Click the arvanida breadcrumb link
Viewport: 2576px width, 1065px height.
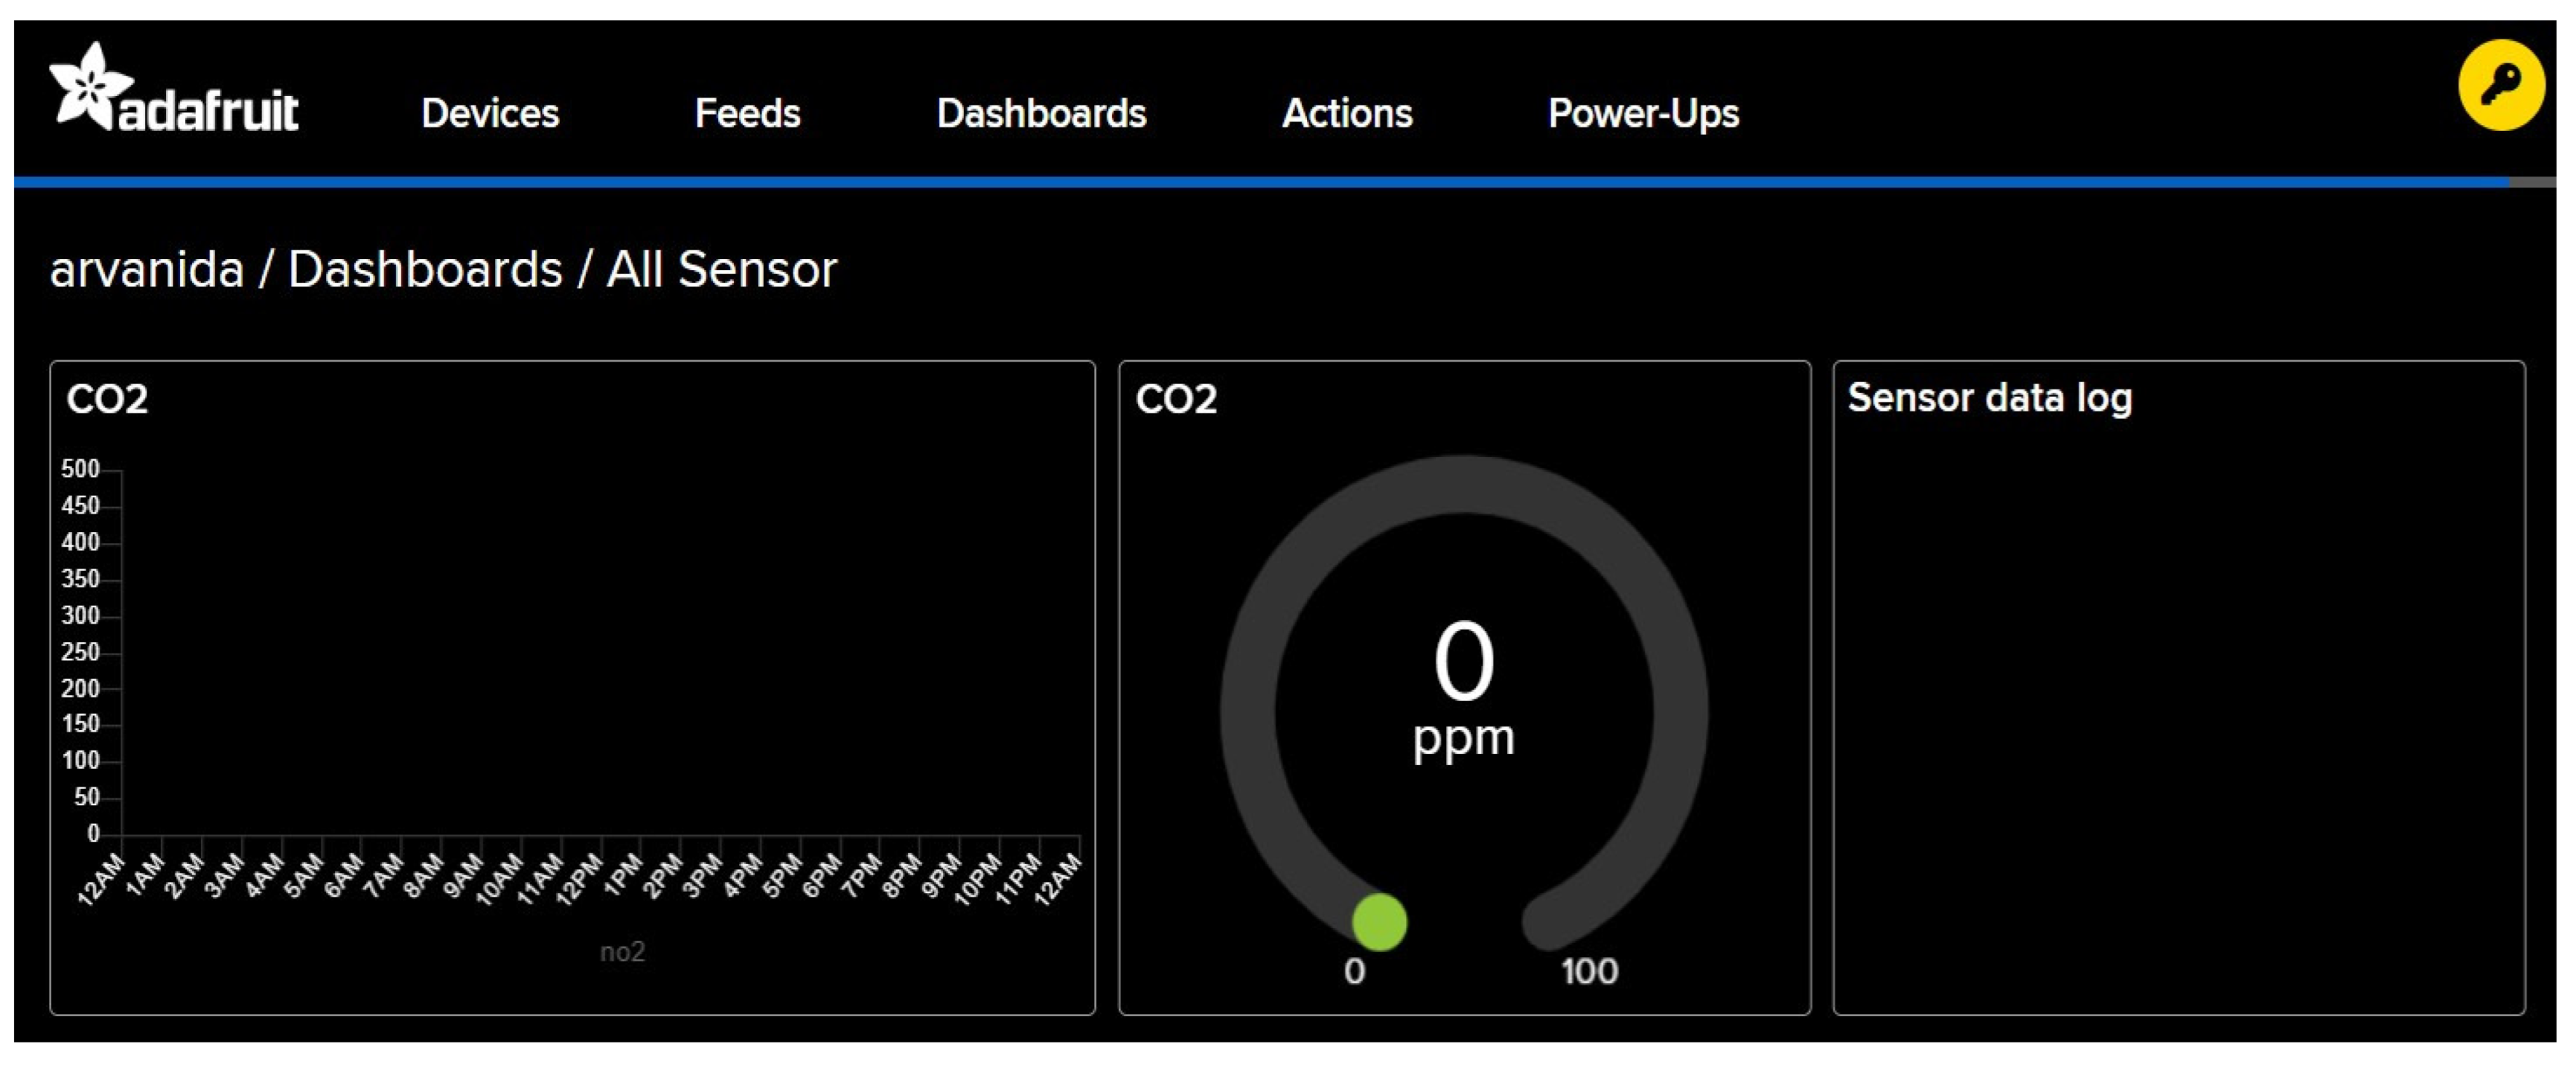tap(147, 269)
